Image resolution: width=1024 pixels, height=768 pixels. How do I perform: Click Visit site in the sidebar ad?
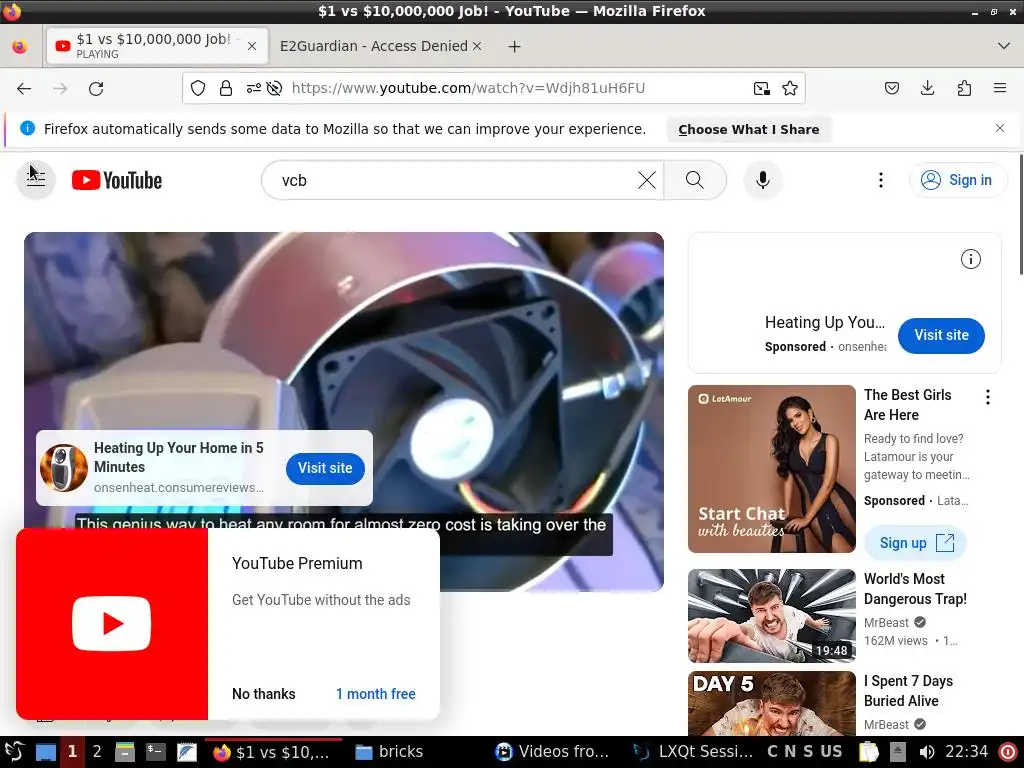pyautogui.click(x=941, y=336)
